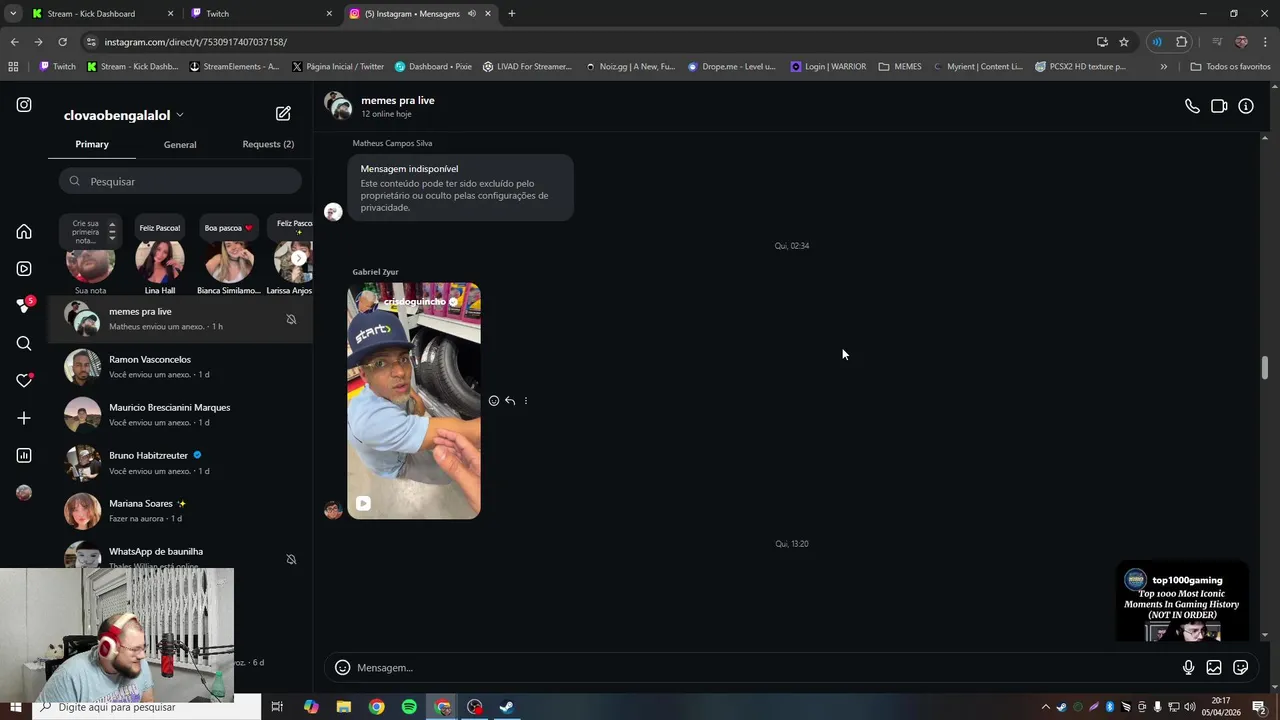Open Todos os favoritos folder
The width and height of the screenshot is (1280, 720).
point(1230,67)
